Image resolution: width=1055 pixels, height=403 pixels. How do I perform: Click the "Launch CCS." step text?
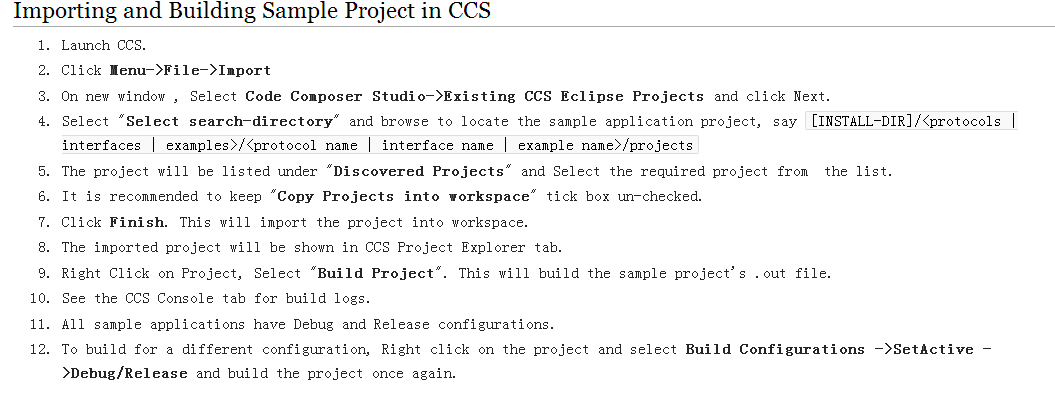[103, 45]
